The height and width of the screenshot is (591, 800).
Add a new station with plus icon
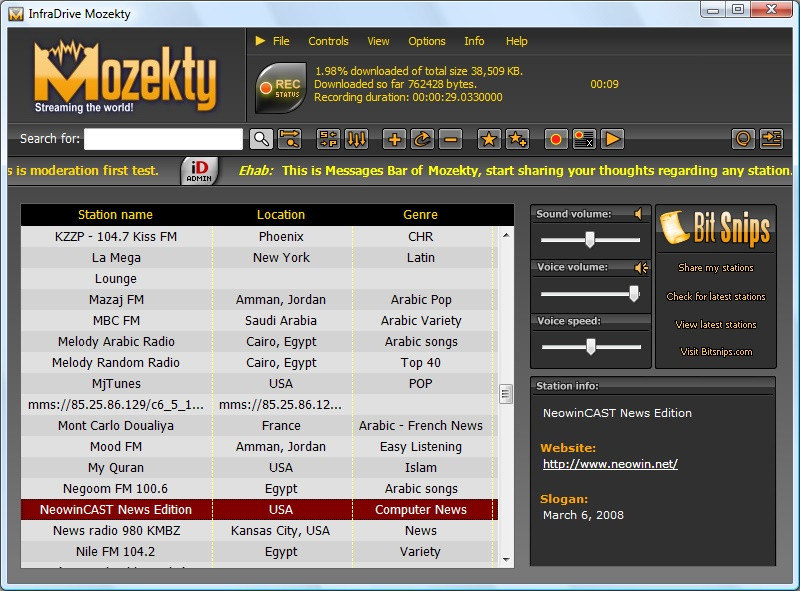click(394, 139)
